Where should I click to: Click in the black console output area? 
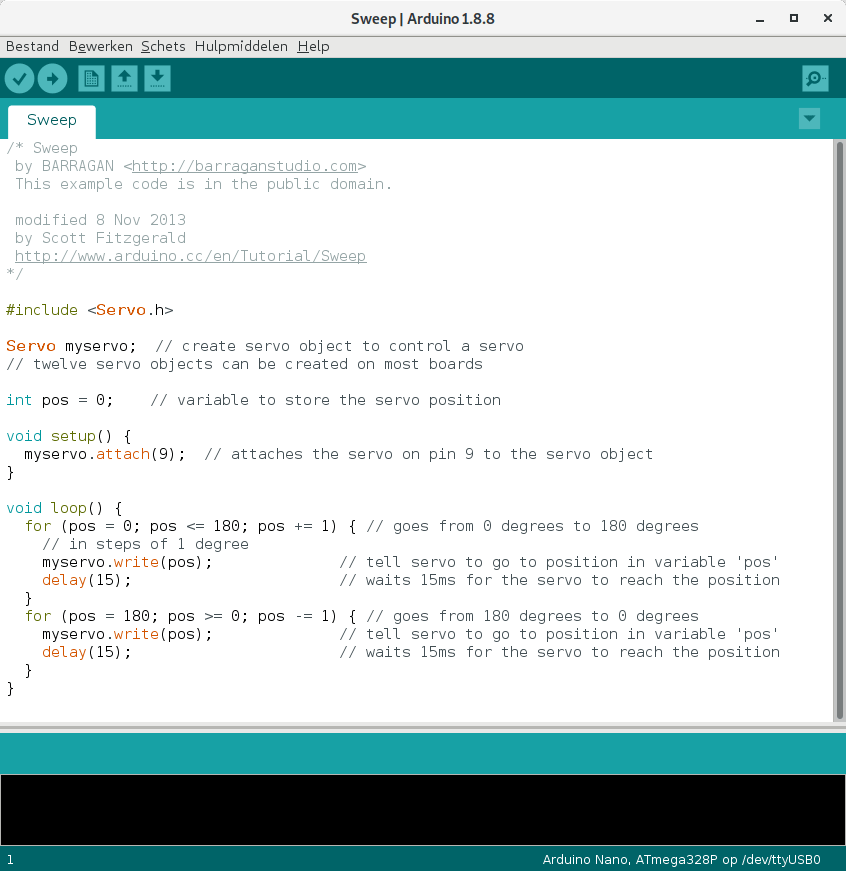(x=423, y=810)
